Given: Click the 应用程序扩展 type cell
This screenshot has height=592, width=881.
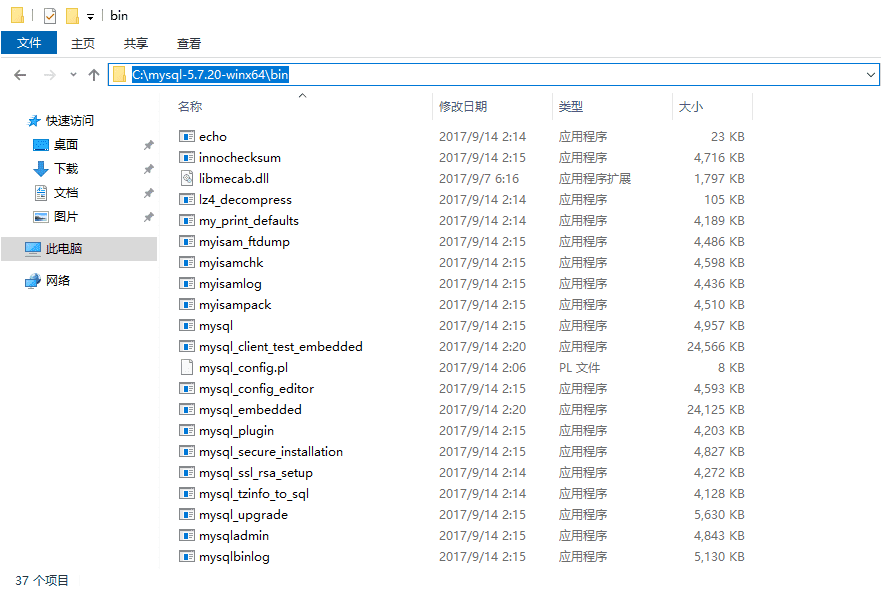Looking at the screenshot, I should pos(594,179).
